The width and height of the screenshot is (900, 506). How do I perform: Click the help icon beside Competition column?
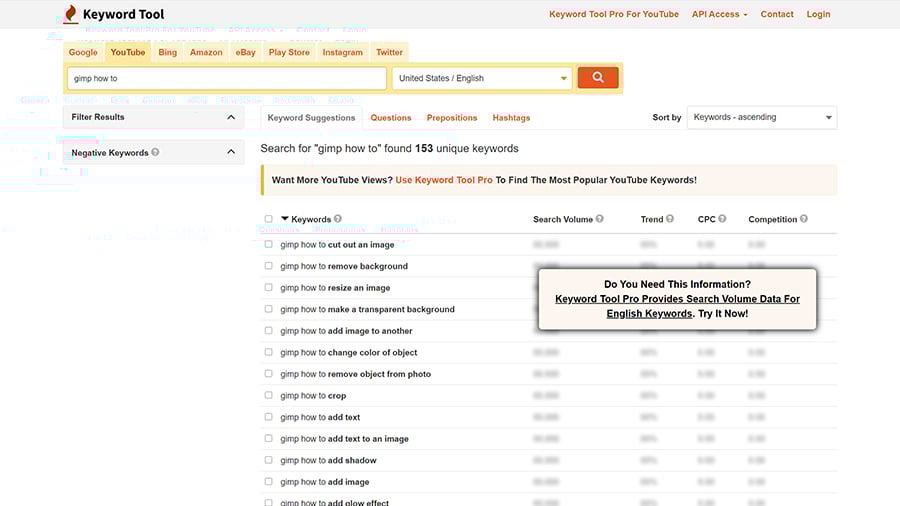click(804, 219)
